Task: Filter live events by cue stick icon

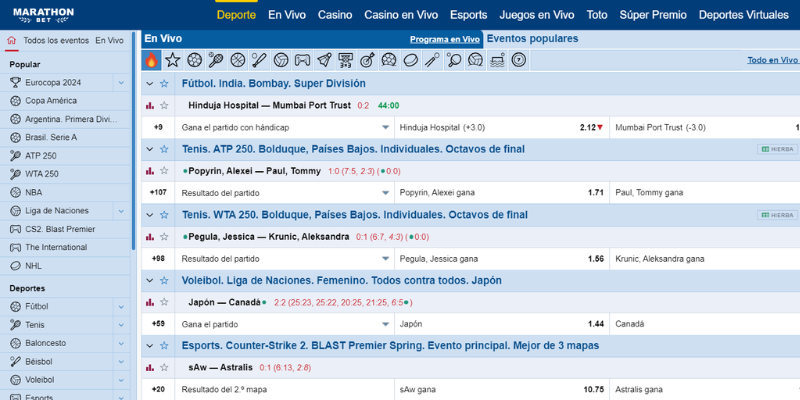Action: point(433,60)
